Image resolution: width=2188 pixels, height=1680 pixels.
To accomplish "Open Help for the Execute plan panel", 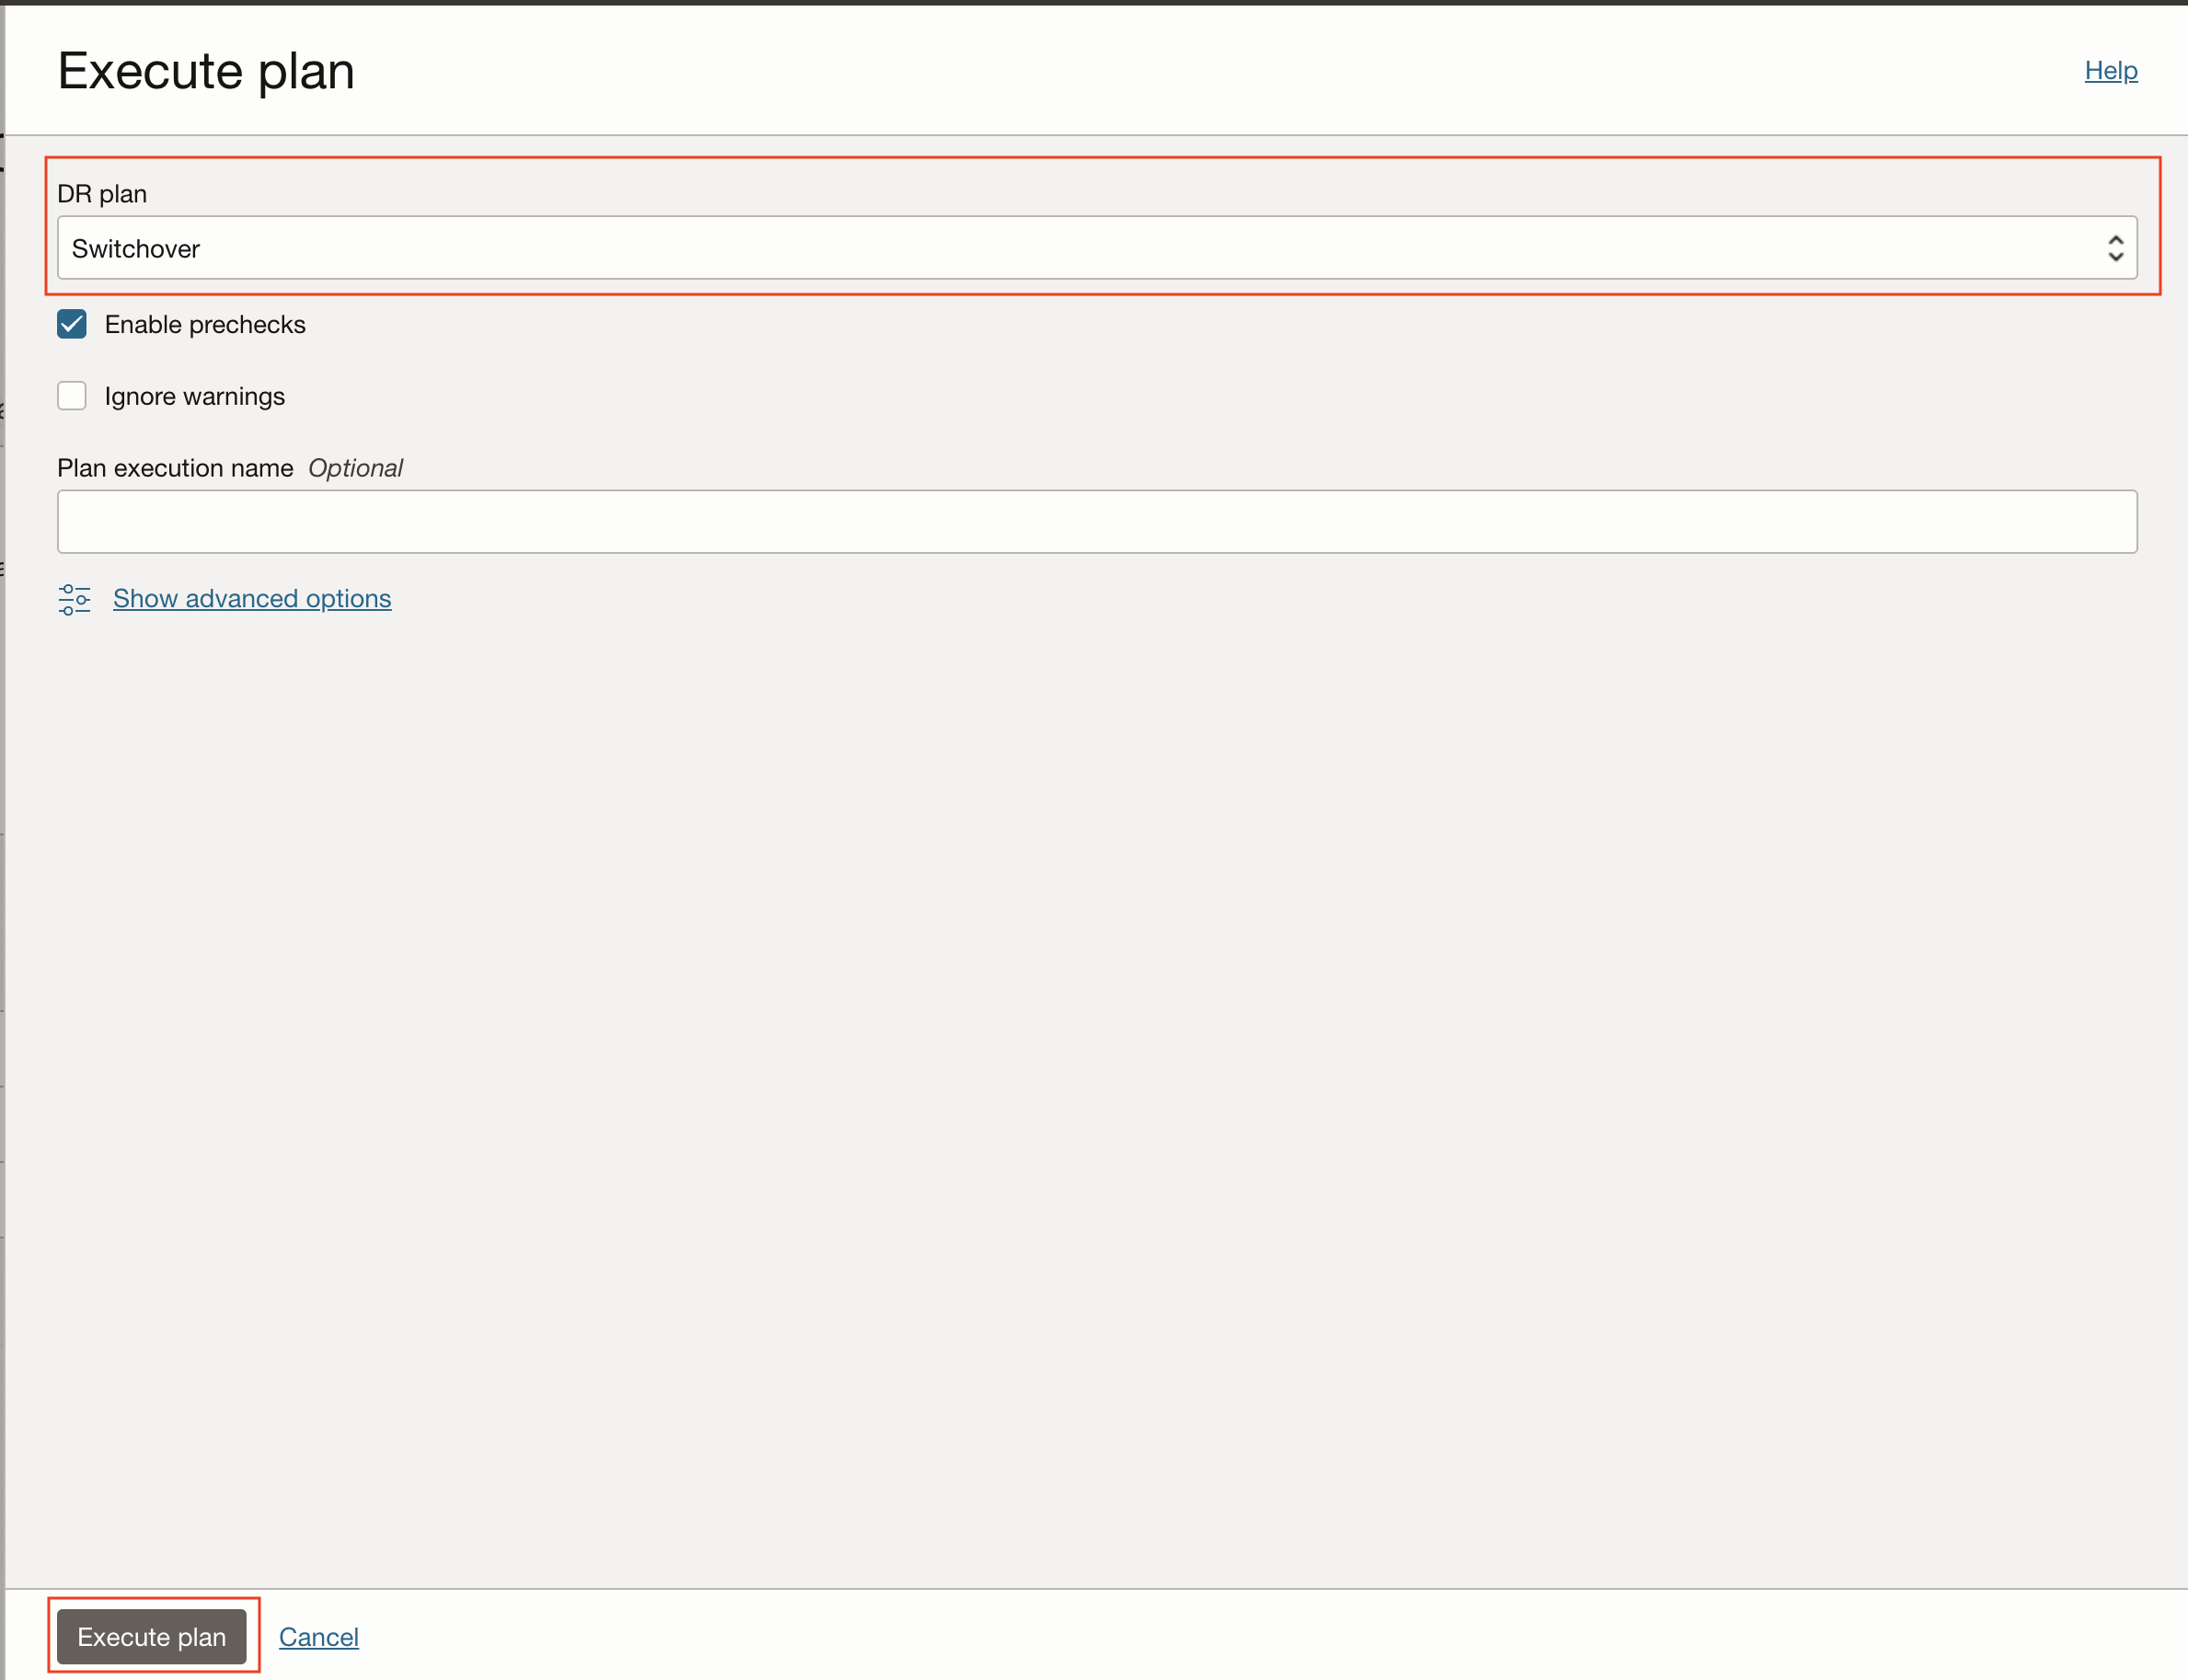I will click(x=2109, y=70).
